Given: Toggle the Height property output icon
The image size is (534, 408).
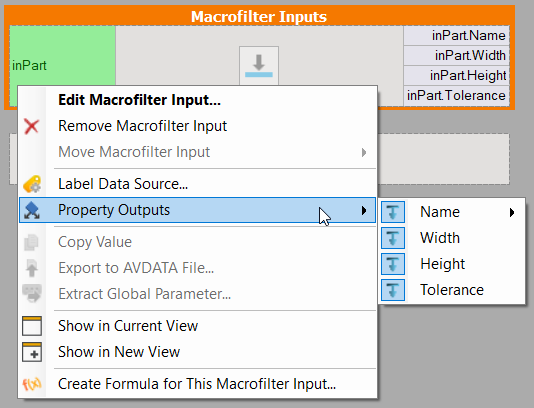Looking at the screenshot, I should [x=393, y=264].
